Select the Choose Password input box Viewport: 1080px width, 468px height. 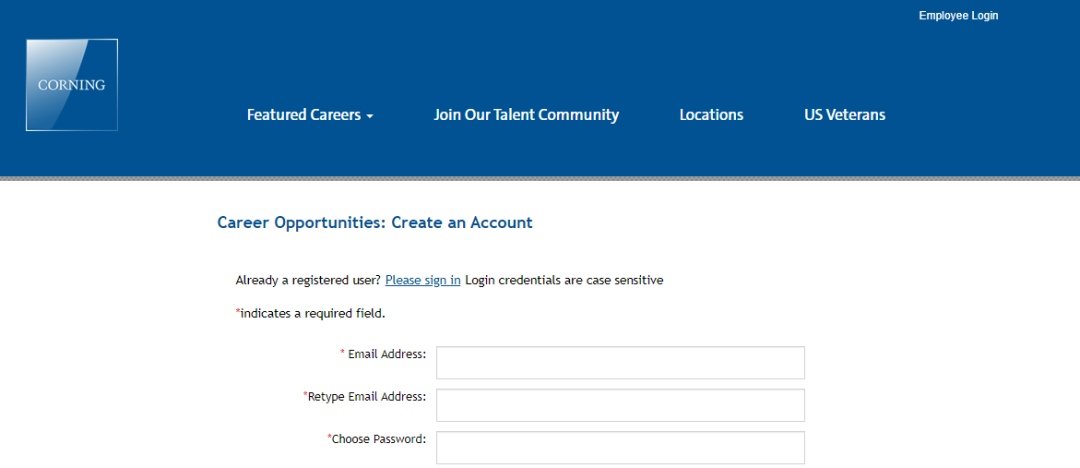point(620,447)
